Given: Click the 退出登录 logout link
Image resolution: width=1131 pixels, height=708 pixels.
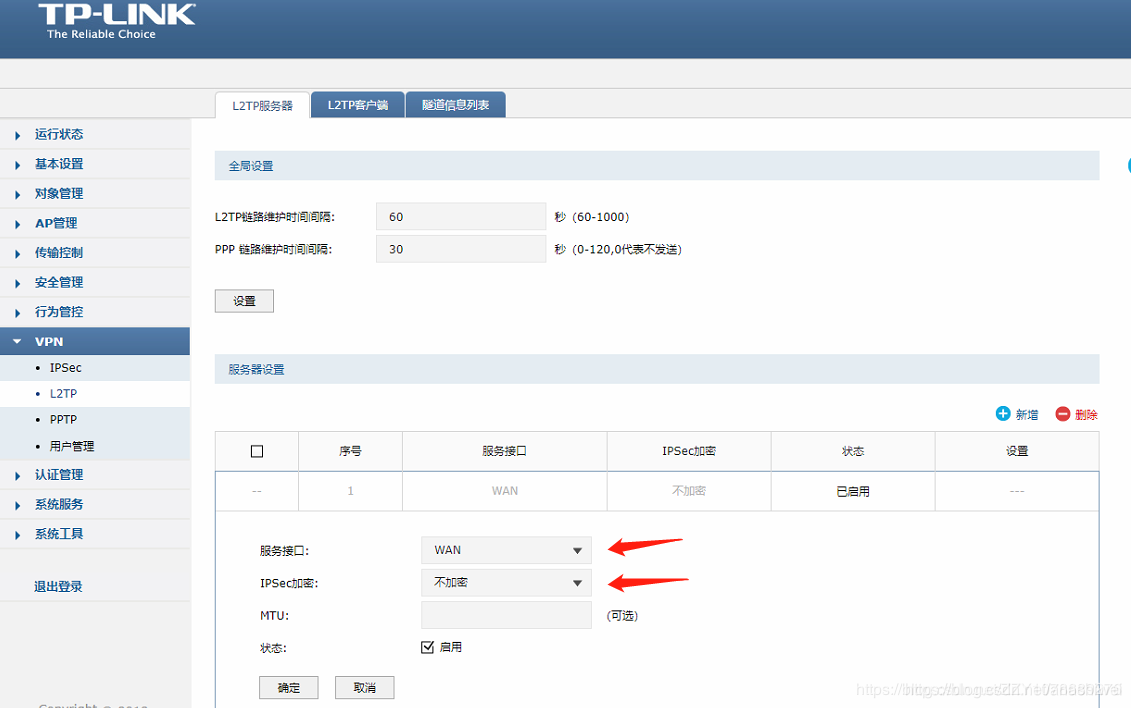Looking at the screenshot, I should tap(58, 586).
